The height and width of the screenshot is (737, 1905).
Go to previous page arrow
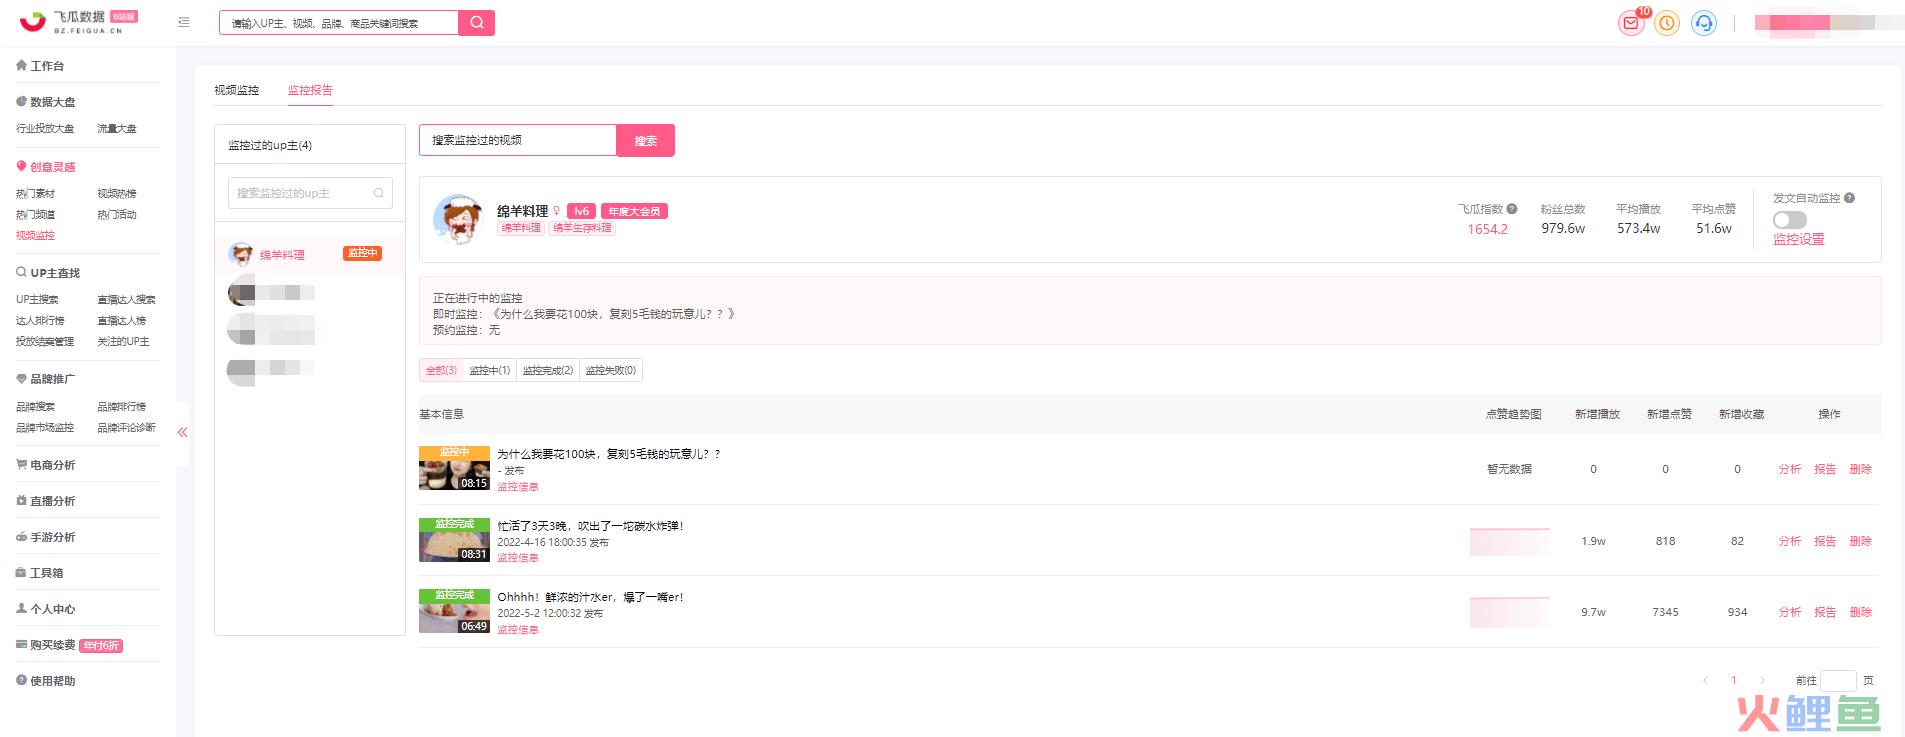click(1705, 680)
